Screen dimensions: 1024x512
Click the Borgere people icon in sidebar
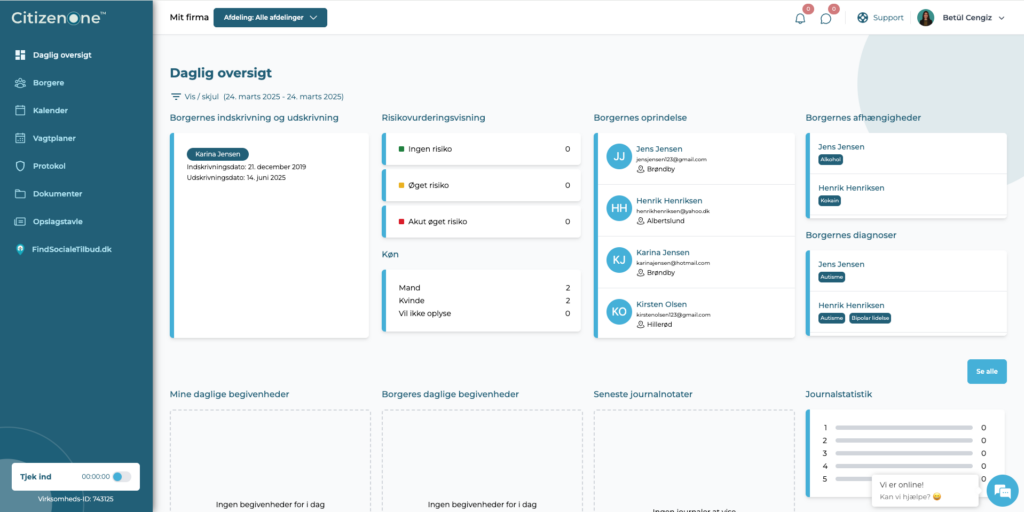(x=20, y=83)
